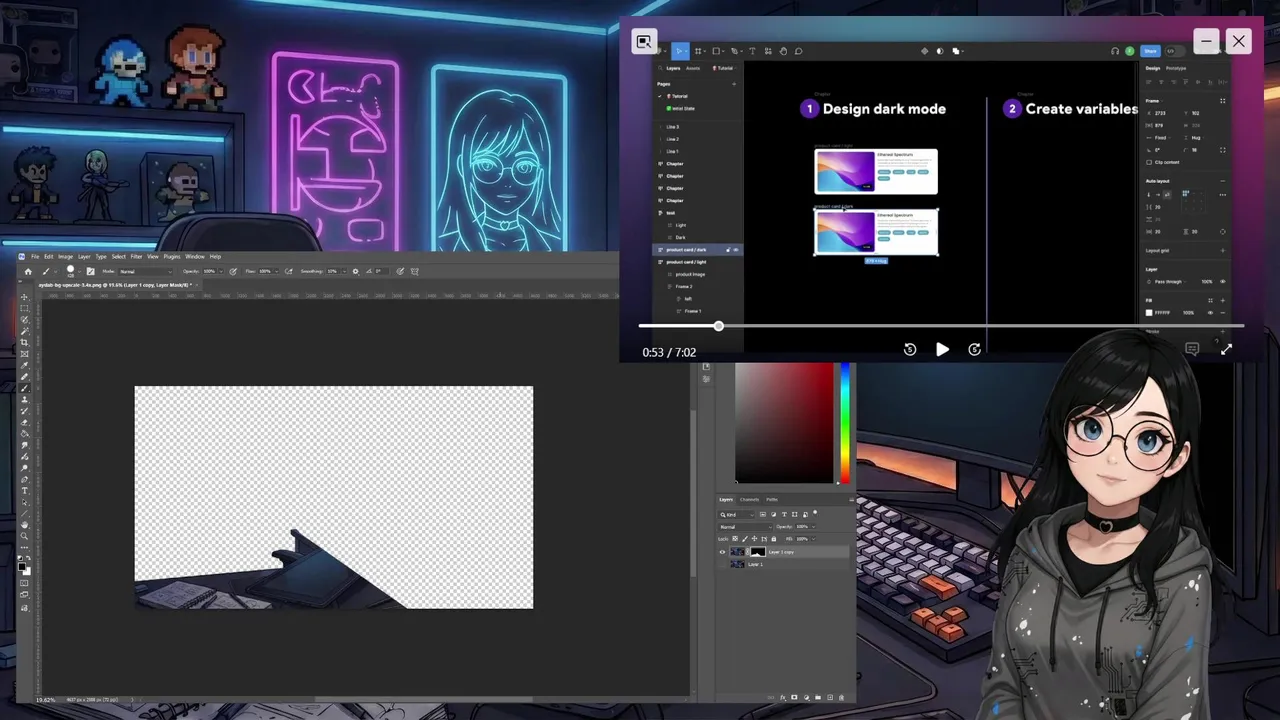Open the brush preset picker dropdown

(79, 272)
